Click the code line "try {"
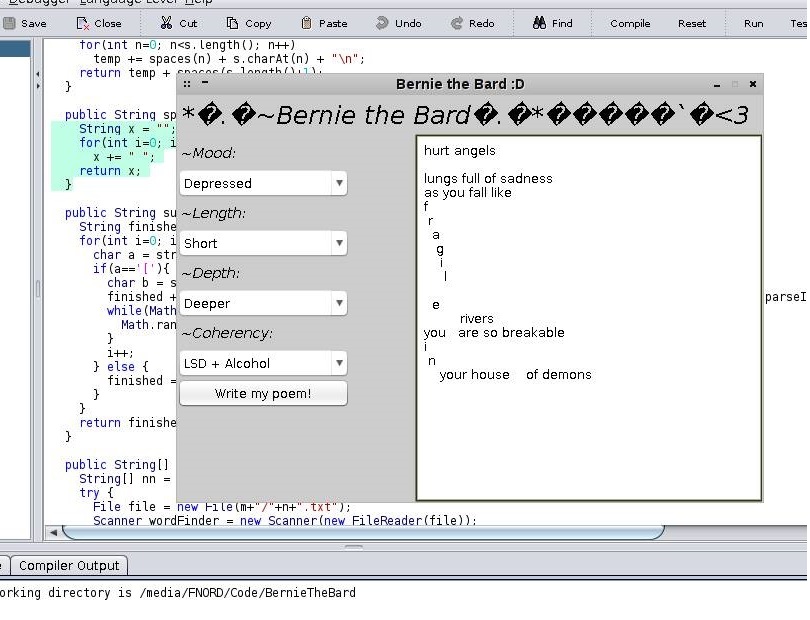810x620 pixels. click(96, 493)
